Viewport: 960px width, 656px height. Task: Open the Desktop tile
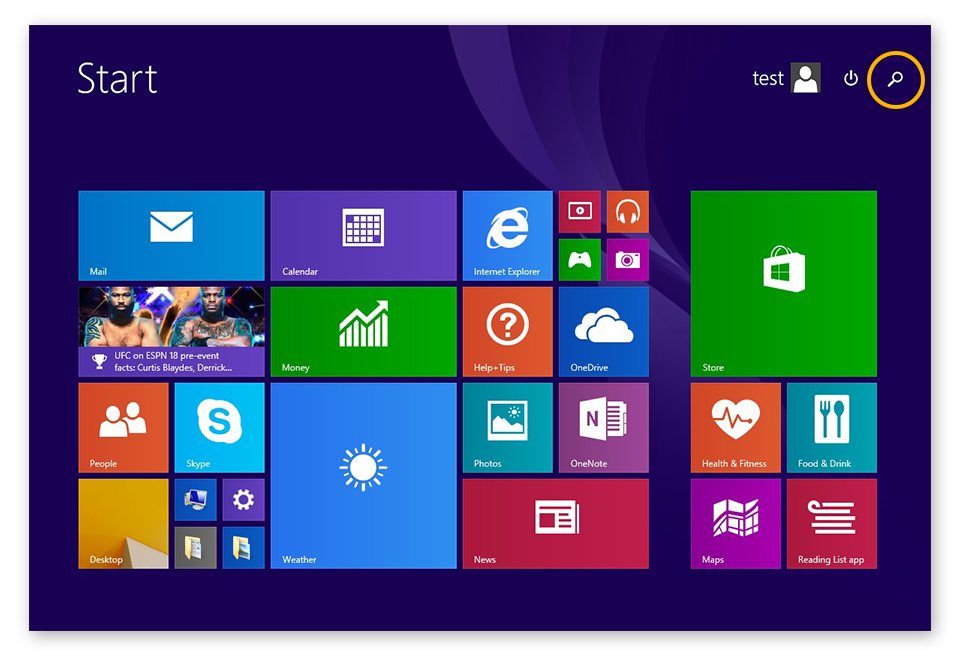pos(123,523)
